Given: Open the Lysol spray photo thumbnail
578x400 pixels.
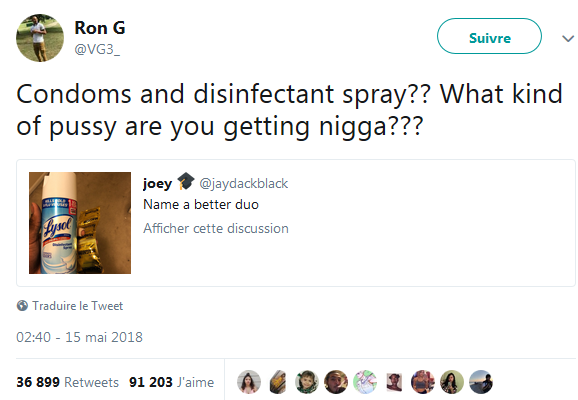Looking at the screenshot, I should 80,223.
